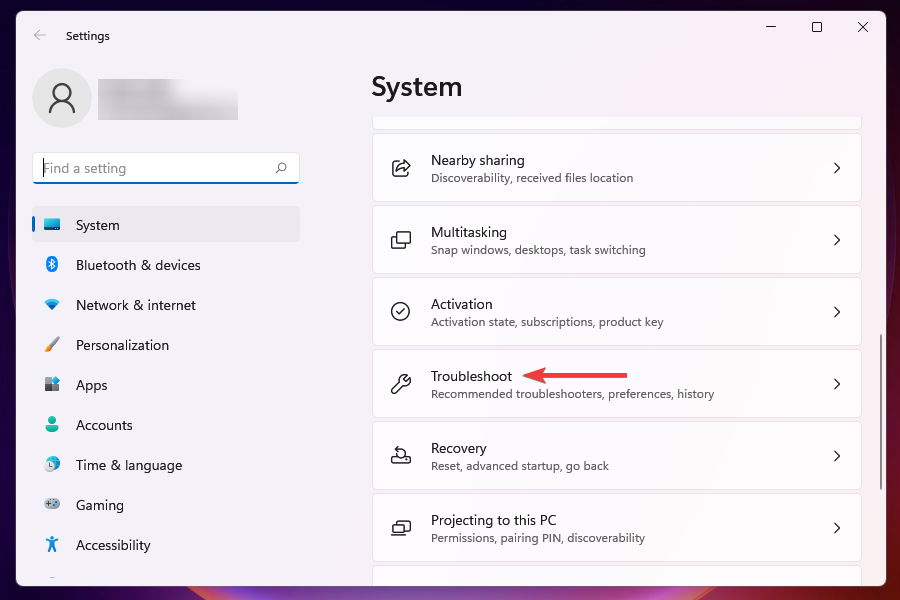Click 'Reset, advanced startup, go back' text
This screenshot has height=600, width=900.
coord(519,466)
